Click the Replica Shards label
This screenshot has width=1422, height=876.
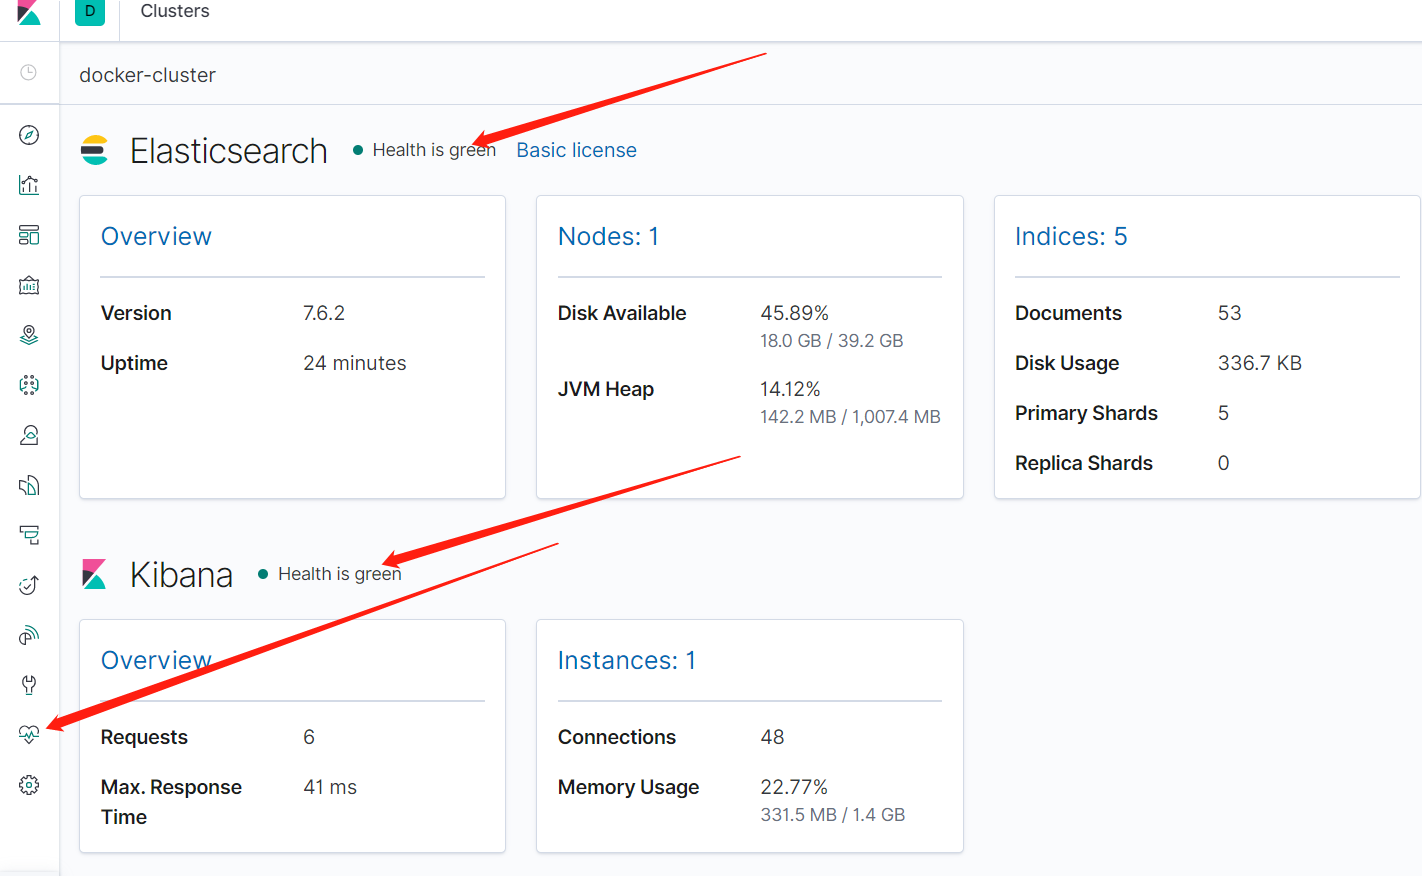[1084, 463]
